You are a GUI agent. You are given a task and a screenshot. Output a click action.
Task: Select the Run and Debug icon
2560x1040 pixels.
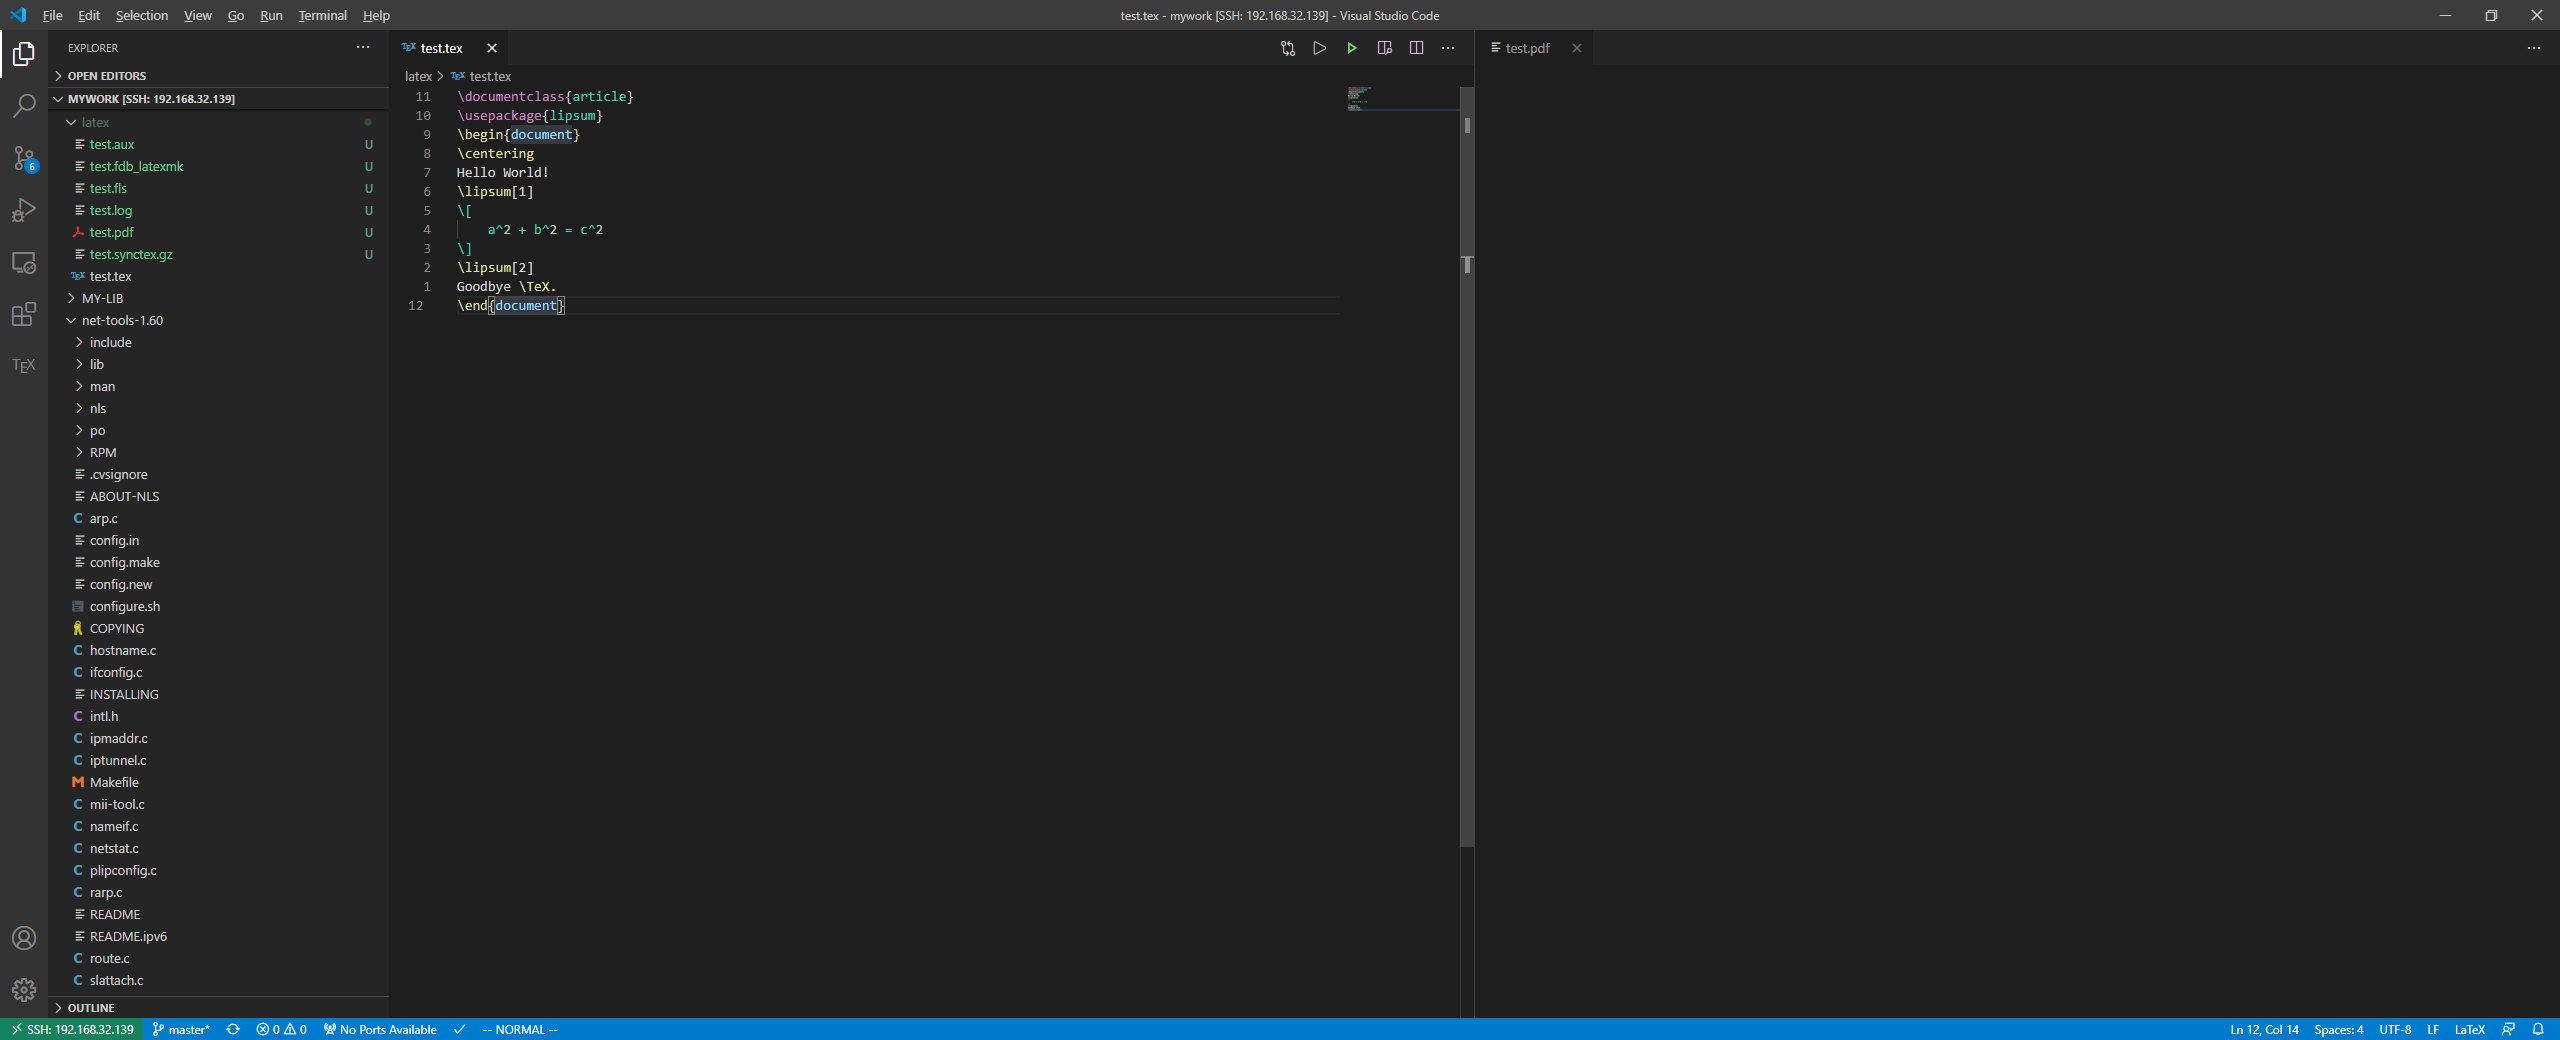pyautogui.click(x=23, y=210)
